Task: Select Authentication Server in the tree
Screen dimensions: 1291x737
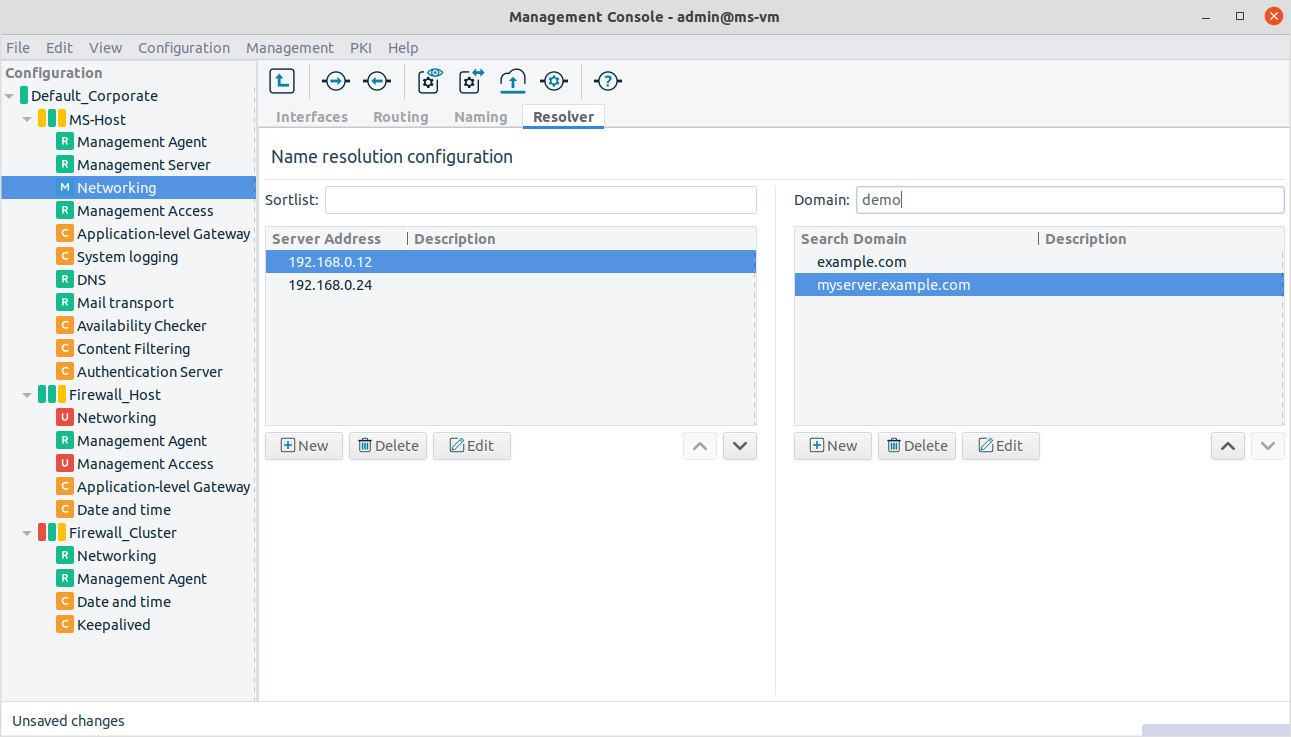Action: pyautogui.click(x=150, y=372)
